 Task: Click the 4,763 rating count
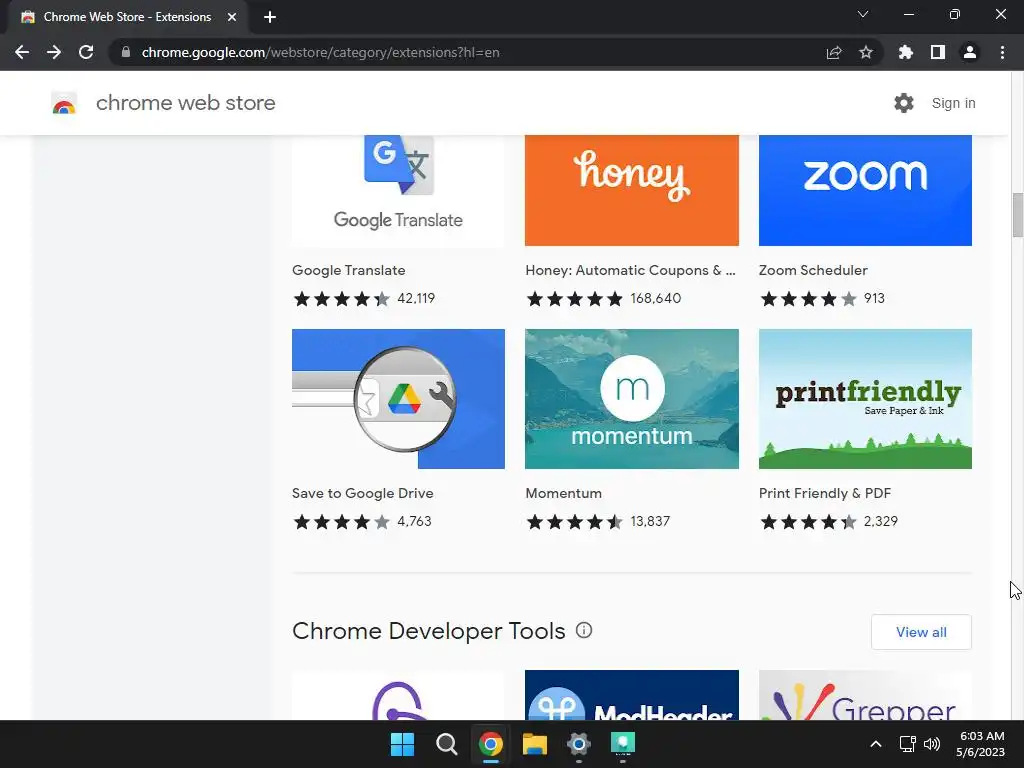tap(414, 521)
